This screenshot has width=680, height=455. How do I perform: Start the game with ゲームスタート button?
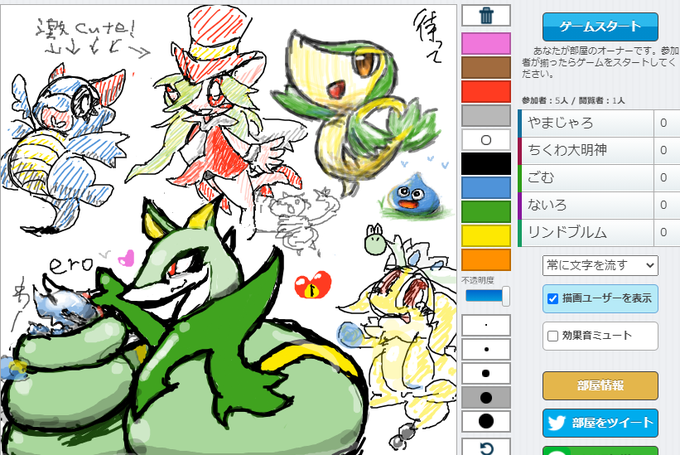tap(600, 27)
